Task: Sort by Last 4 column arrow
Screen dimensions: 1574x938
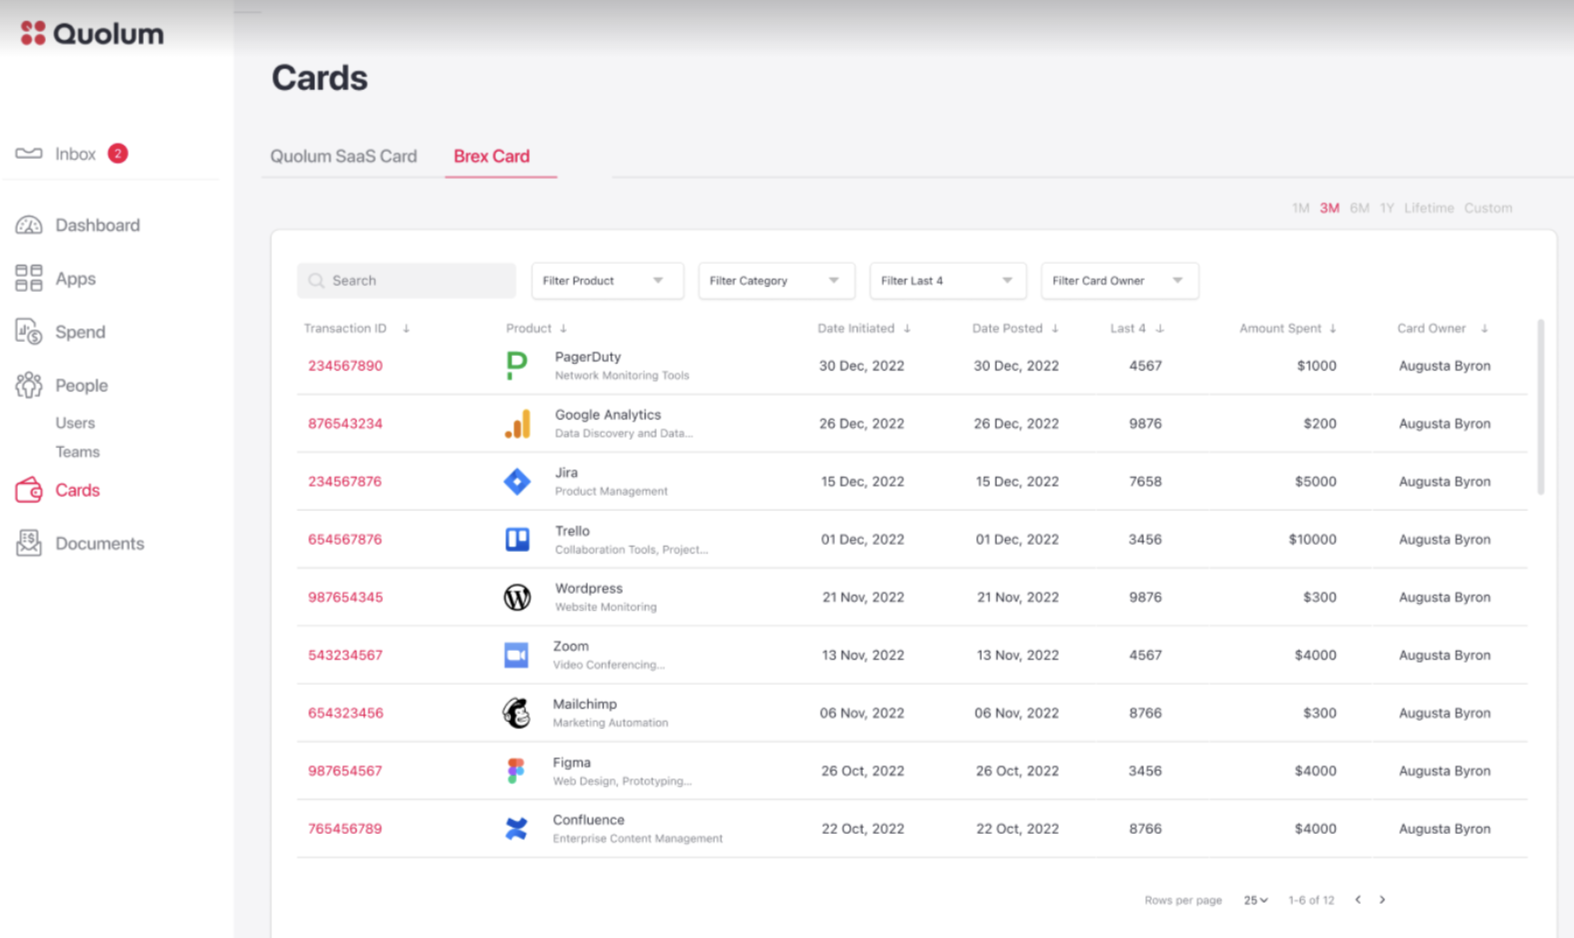Action: pos(1160,328)
